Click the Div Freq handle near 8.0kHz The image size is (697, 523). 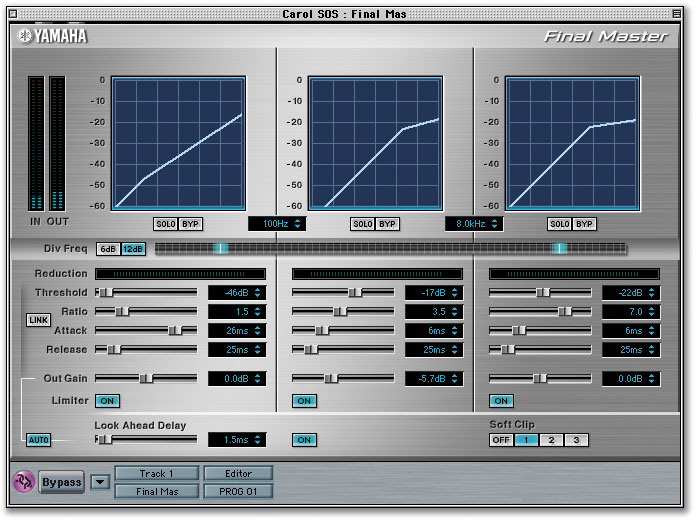[x=560, y=248]
